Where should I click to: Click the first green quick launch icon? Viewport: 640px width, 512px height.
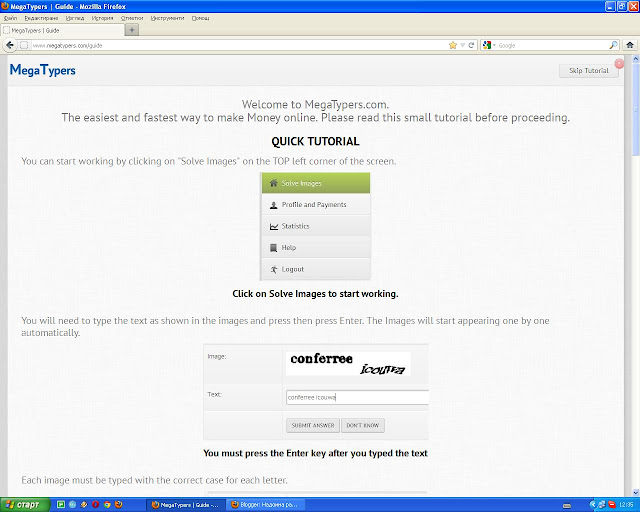point(61,504)
